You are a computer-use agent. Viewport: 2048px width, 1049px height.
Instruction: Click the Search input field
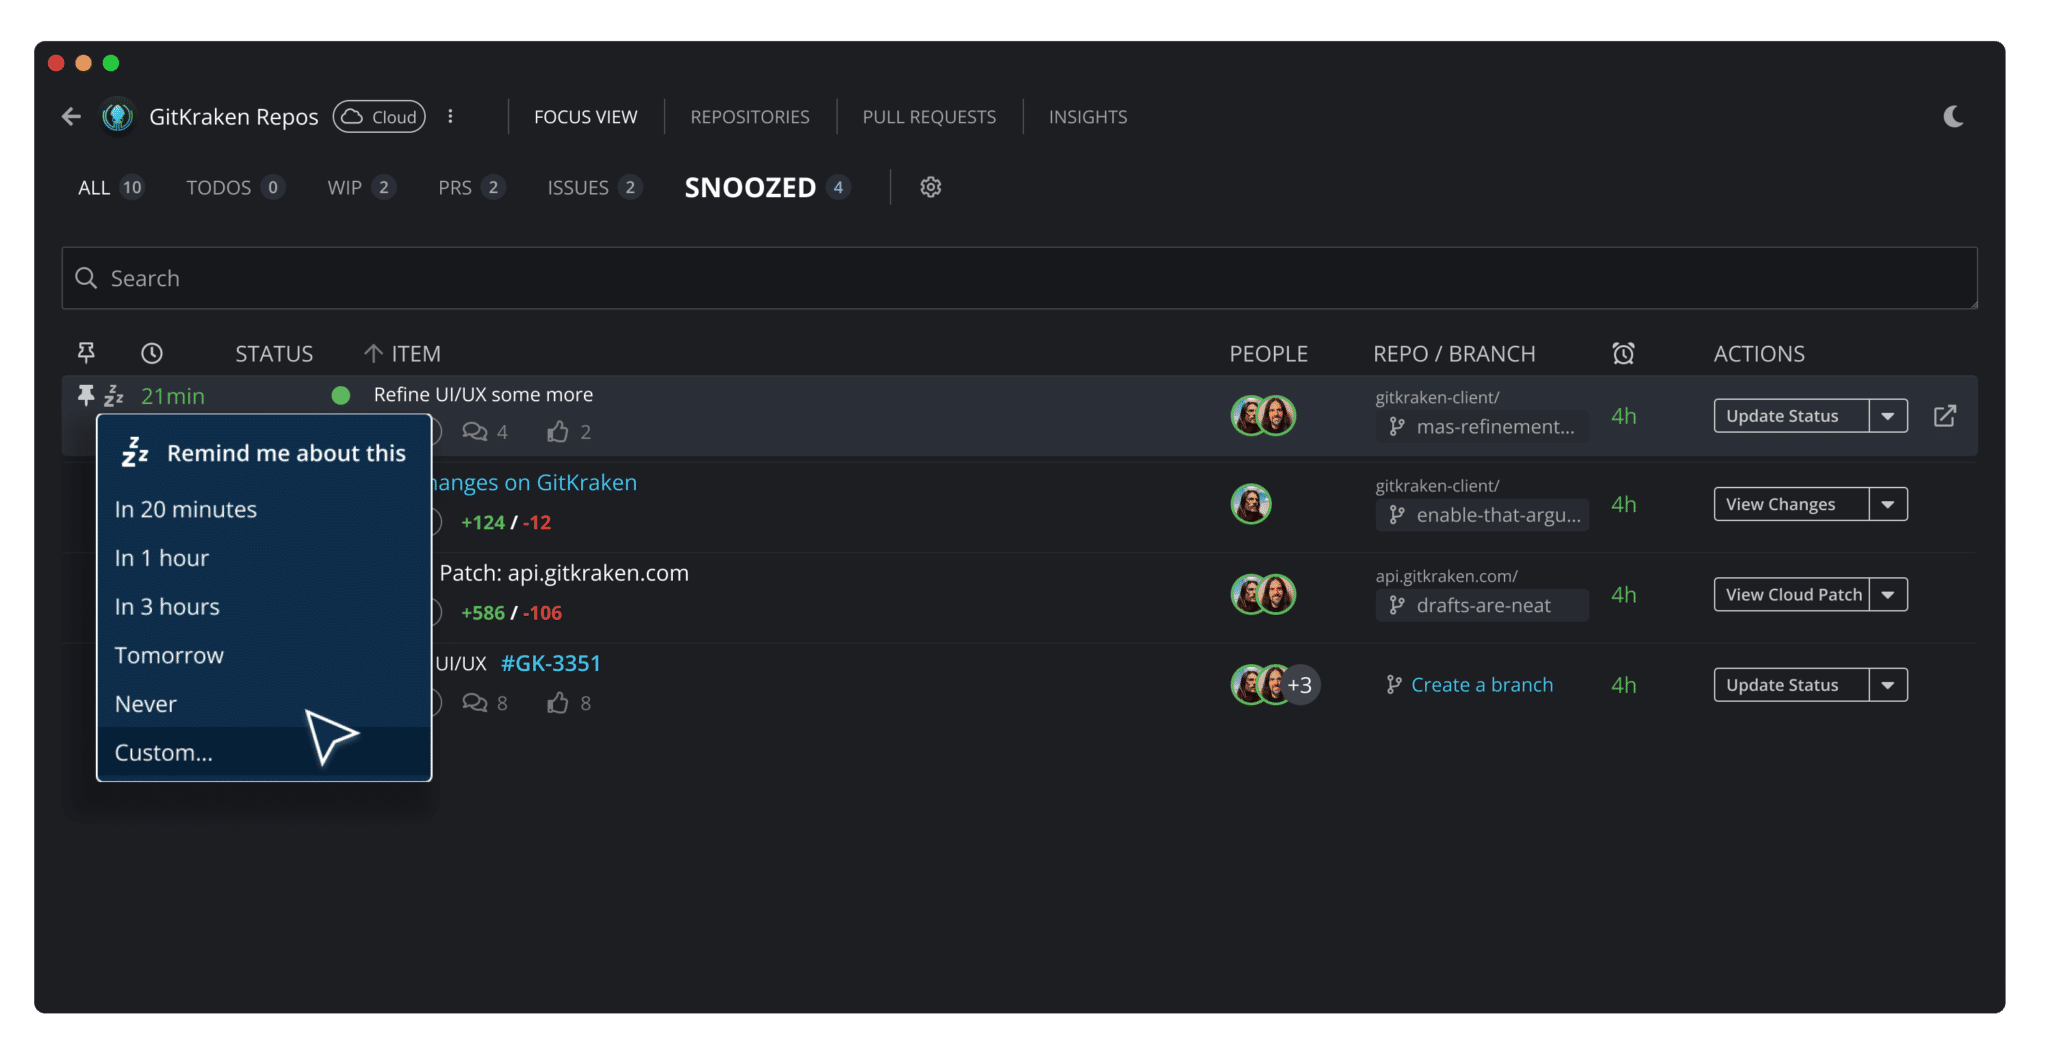coord(1019,278)
